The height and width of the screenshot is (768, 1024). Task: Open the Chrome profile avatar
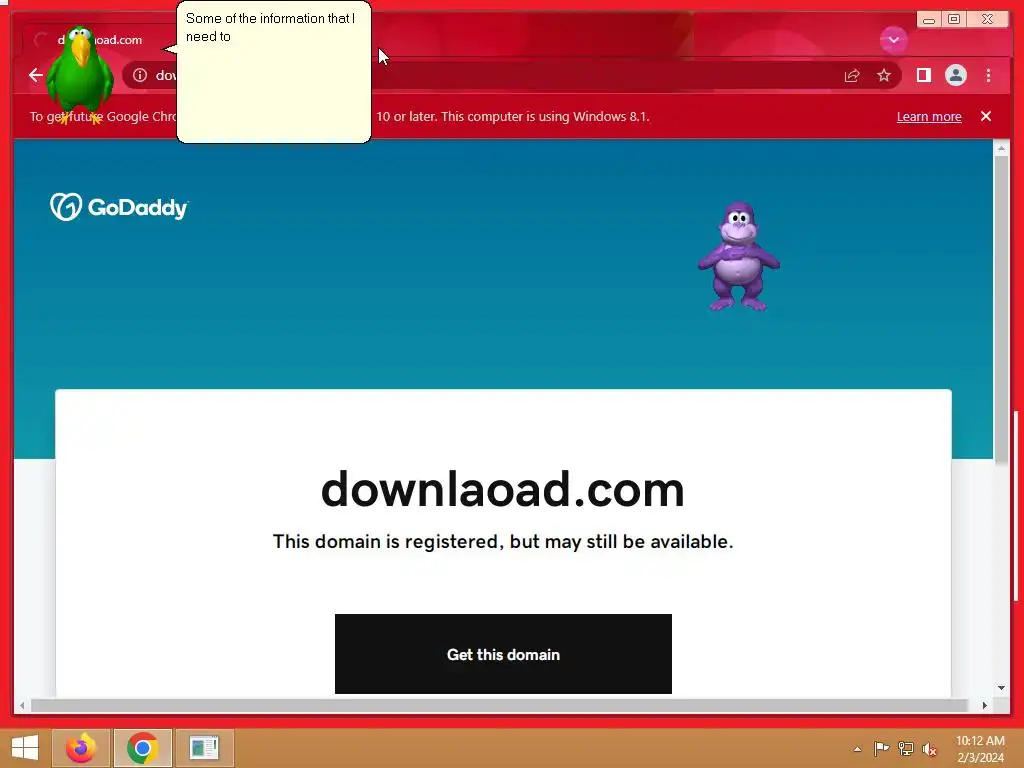[955, 76]
